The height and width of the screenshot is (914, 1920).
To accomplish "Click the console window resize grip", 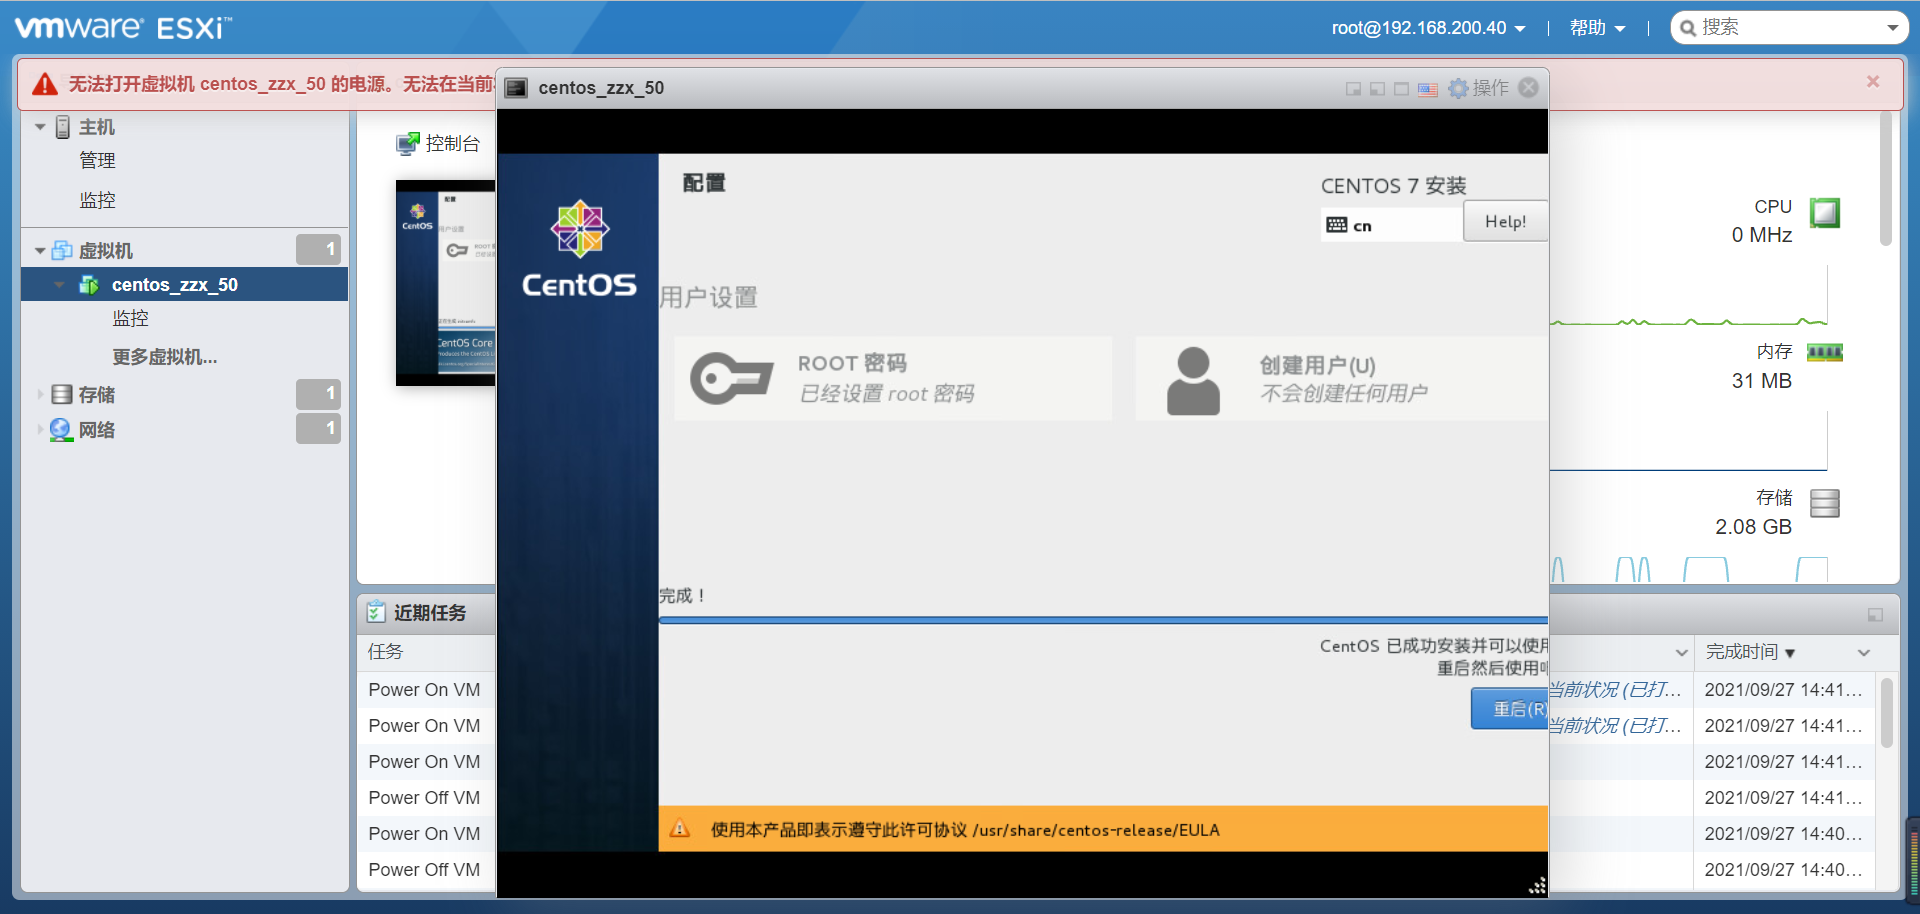I will point(1537,885).
